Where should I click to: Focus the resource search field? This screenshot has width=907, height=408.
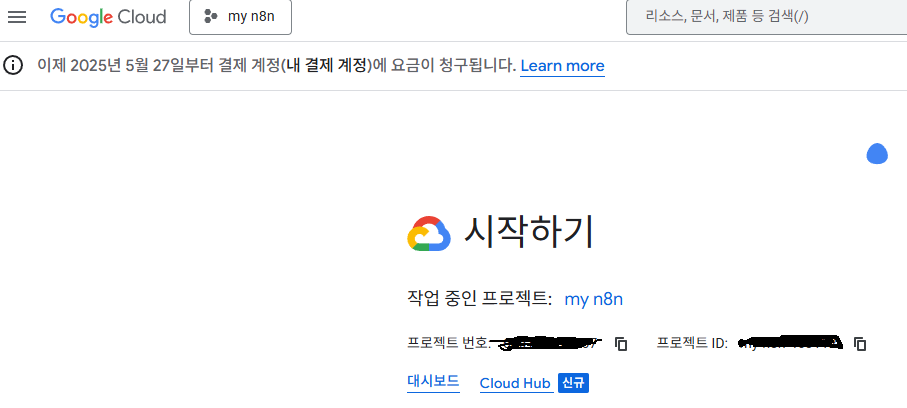pyautogui.click(x=766, y=17)
